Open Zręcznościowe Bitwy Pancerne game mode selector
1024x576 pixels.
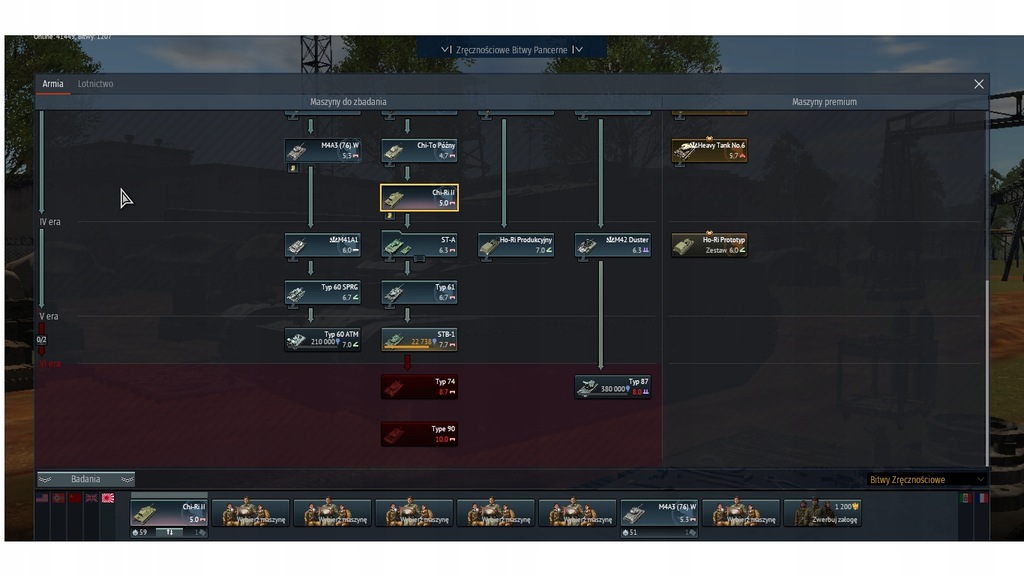point(511,50)
